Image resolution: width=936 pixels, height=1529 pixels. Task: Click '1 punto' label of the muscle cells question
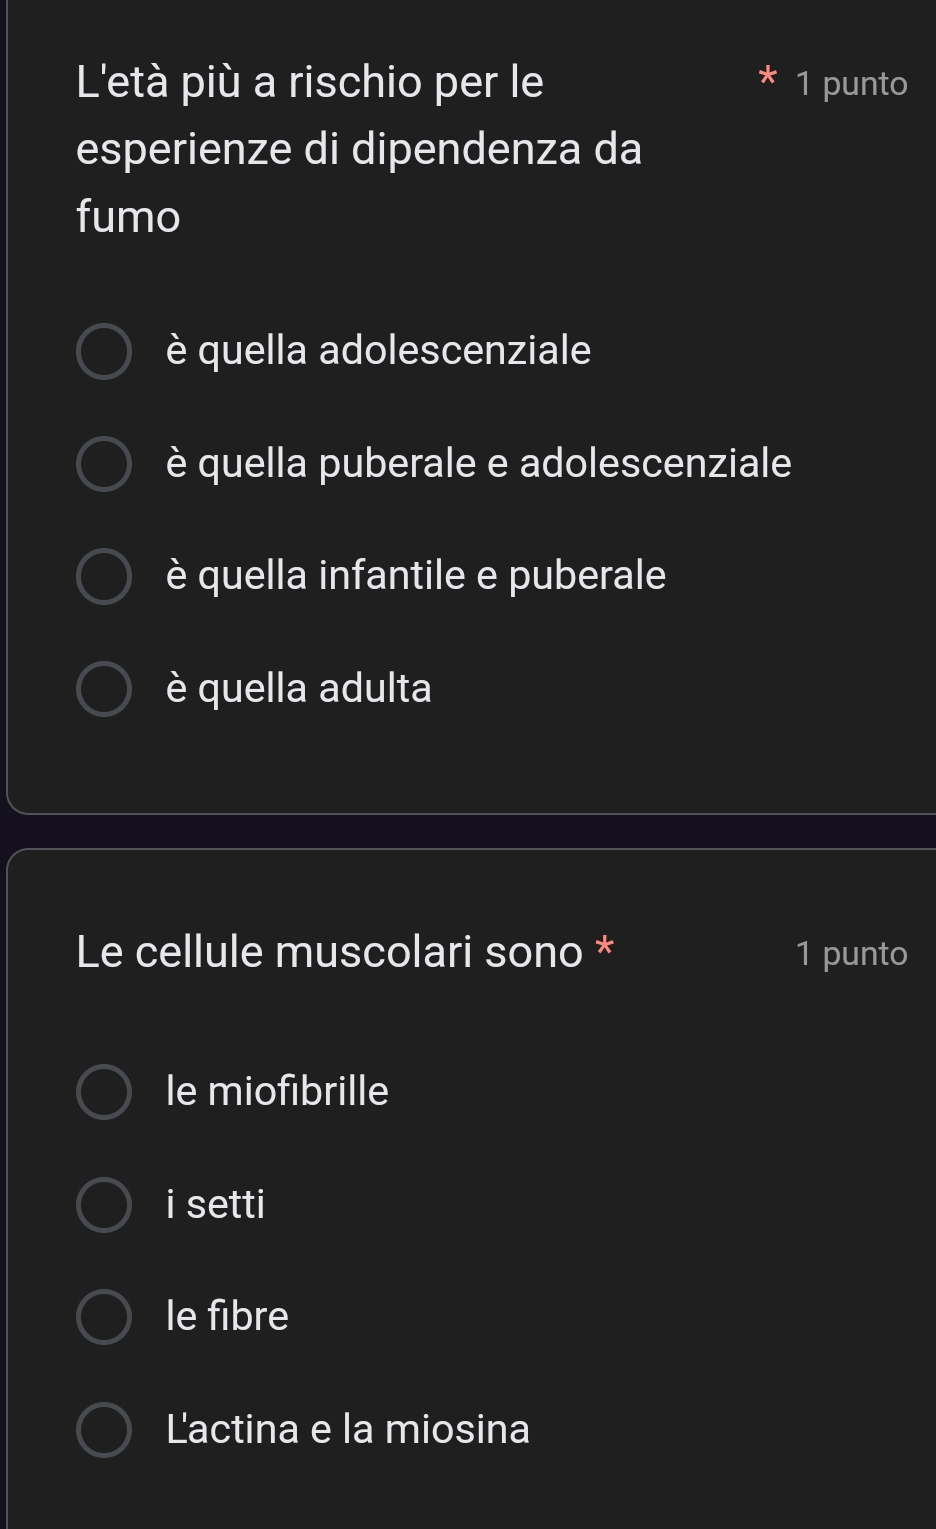851,954
